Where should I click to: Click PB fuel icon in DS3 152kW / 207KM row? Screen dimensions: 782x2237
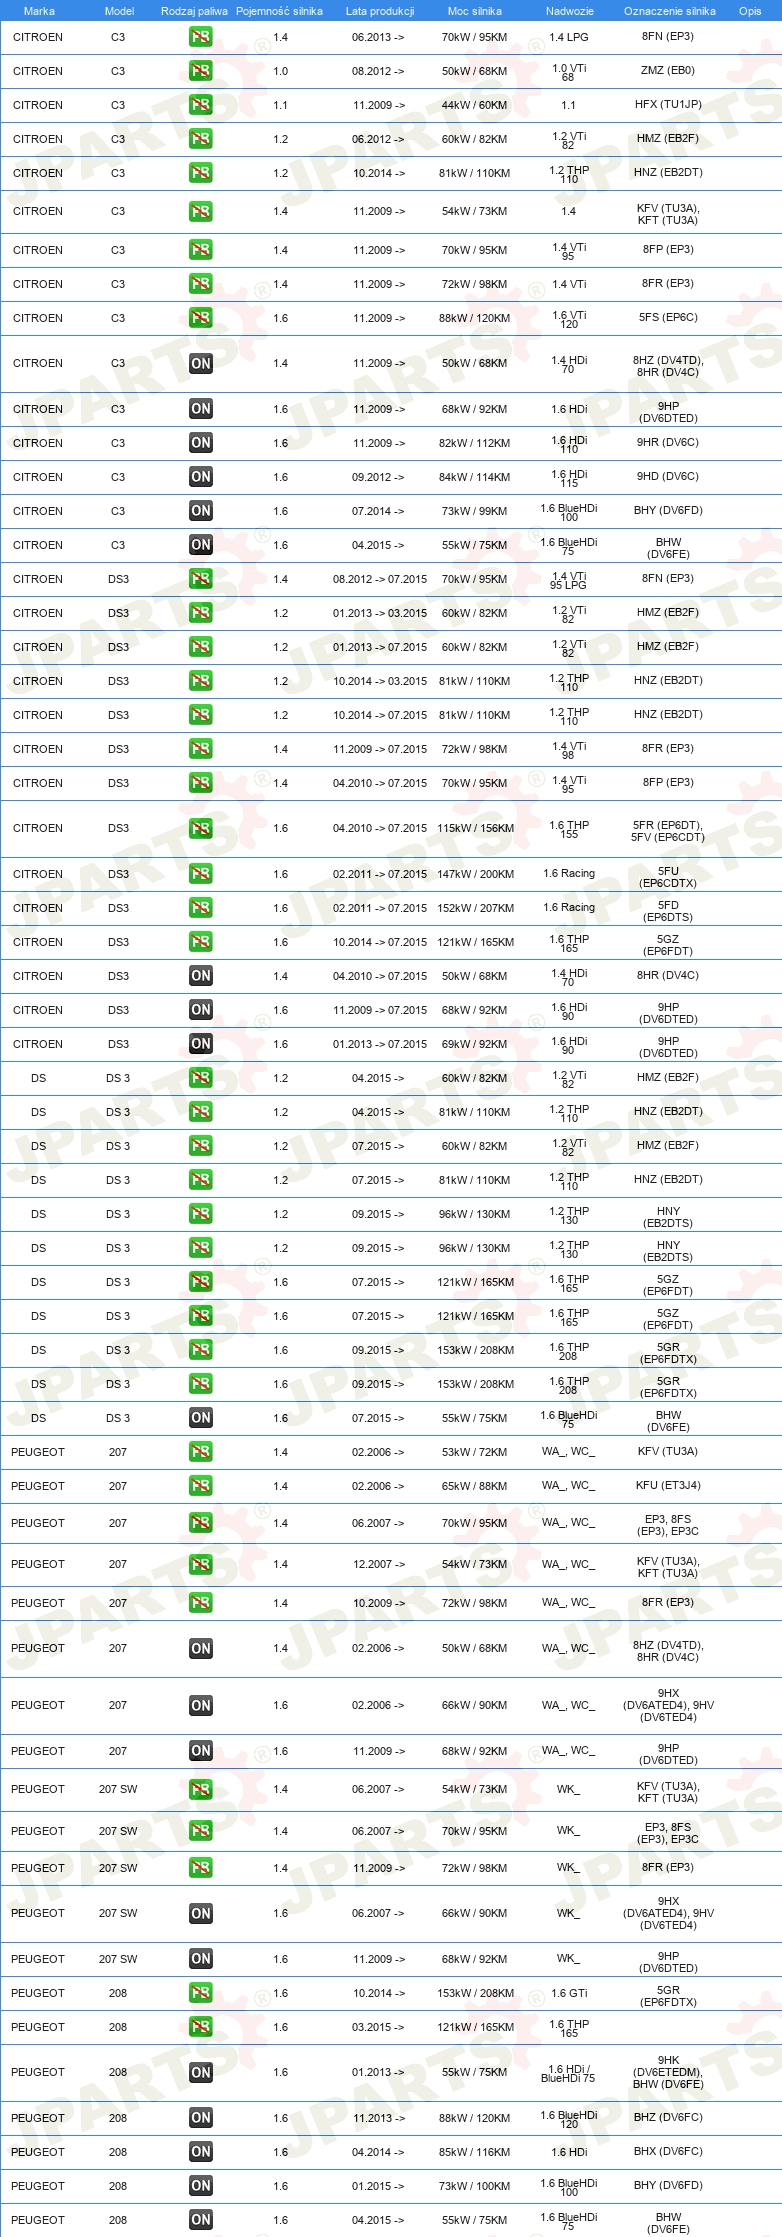click(x=201, y=908)
